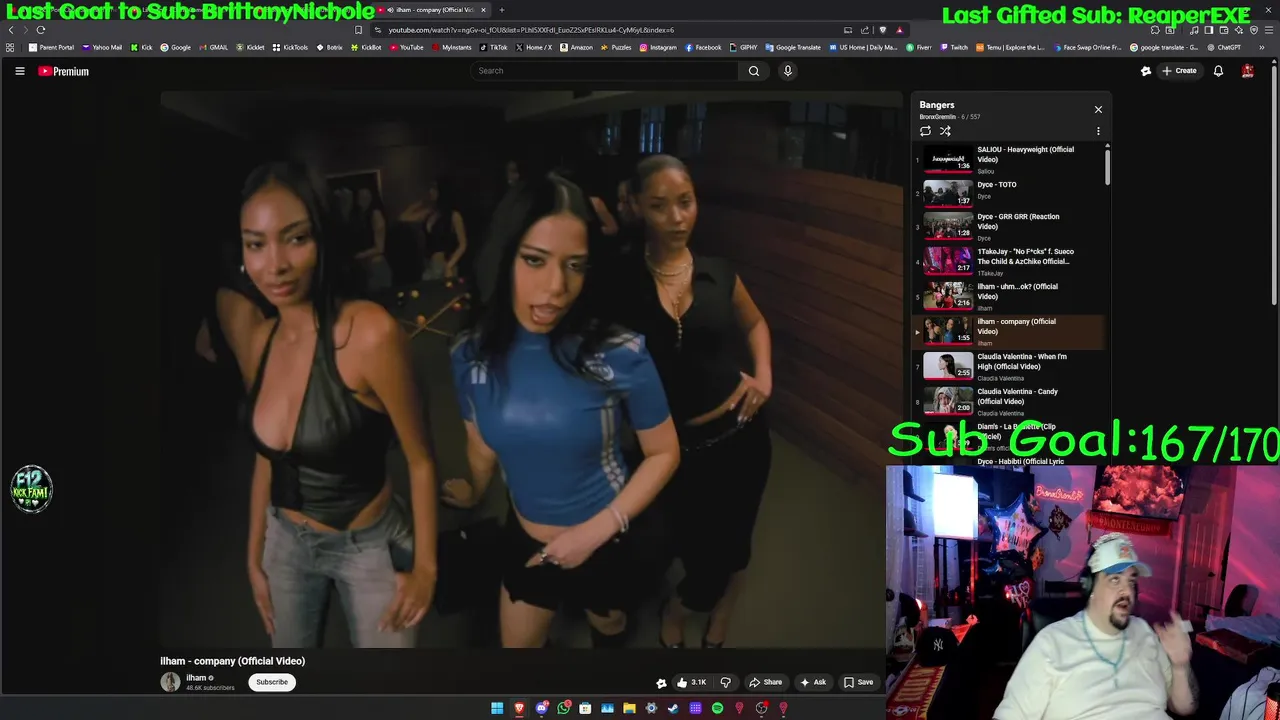The image size is (1280, 720).
Task: Open Discord from the taskbar
Action: point(541,708)
